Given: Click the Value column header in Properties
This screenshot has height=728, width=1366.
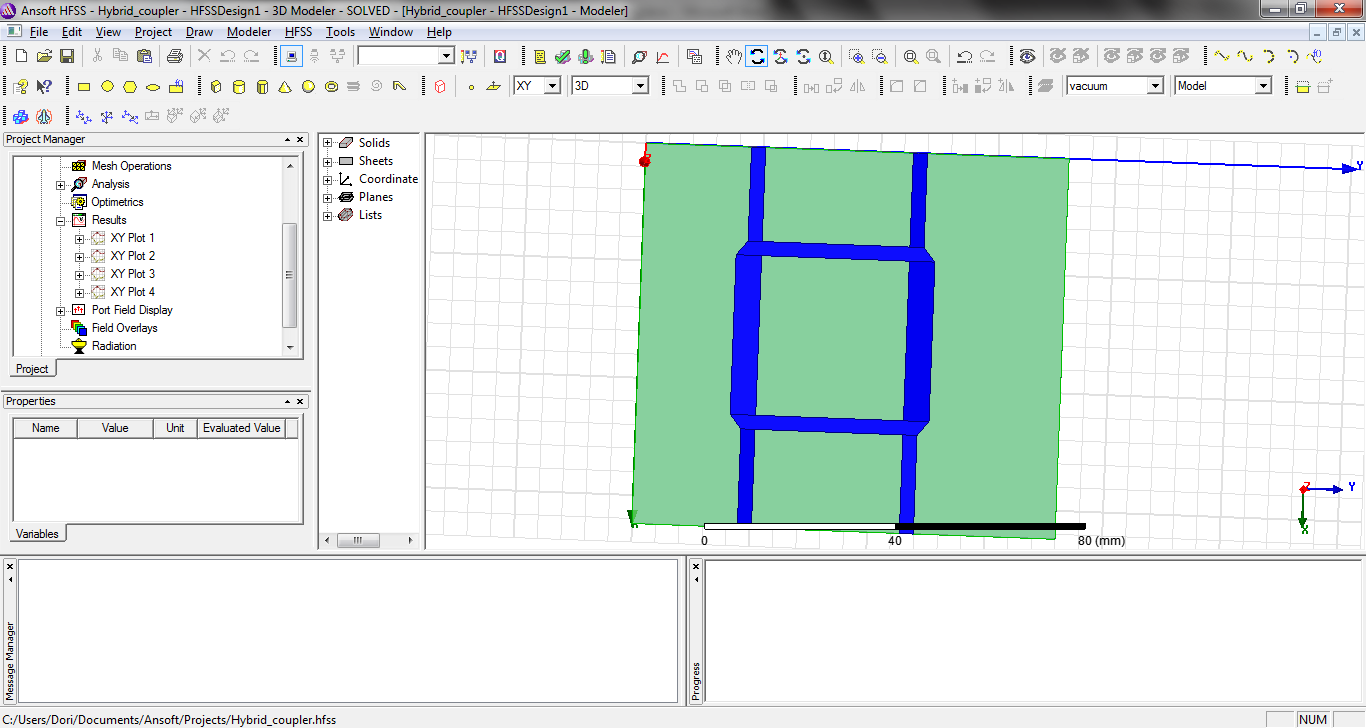Looking at the screenshot, I should click(x=115, y=428).
